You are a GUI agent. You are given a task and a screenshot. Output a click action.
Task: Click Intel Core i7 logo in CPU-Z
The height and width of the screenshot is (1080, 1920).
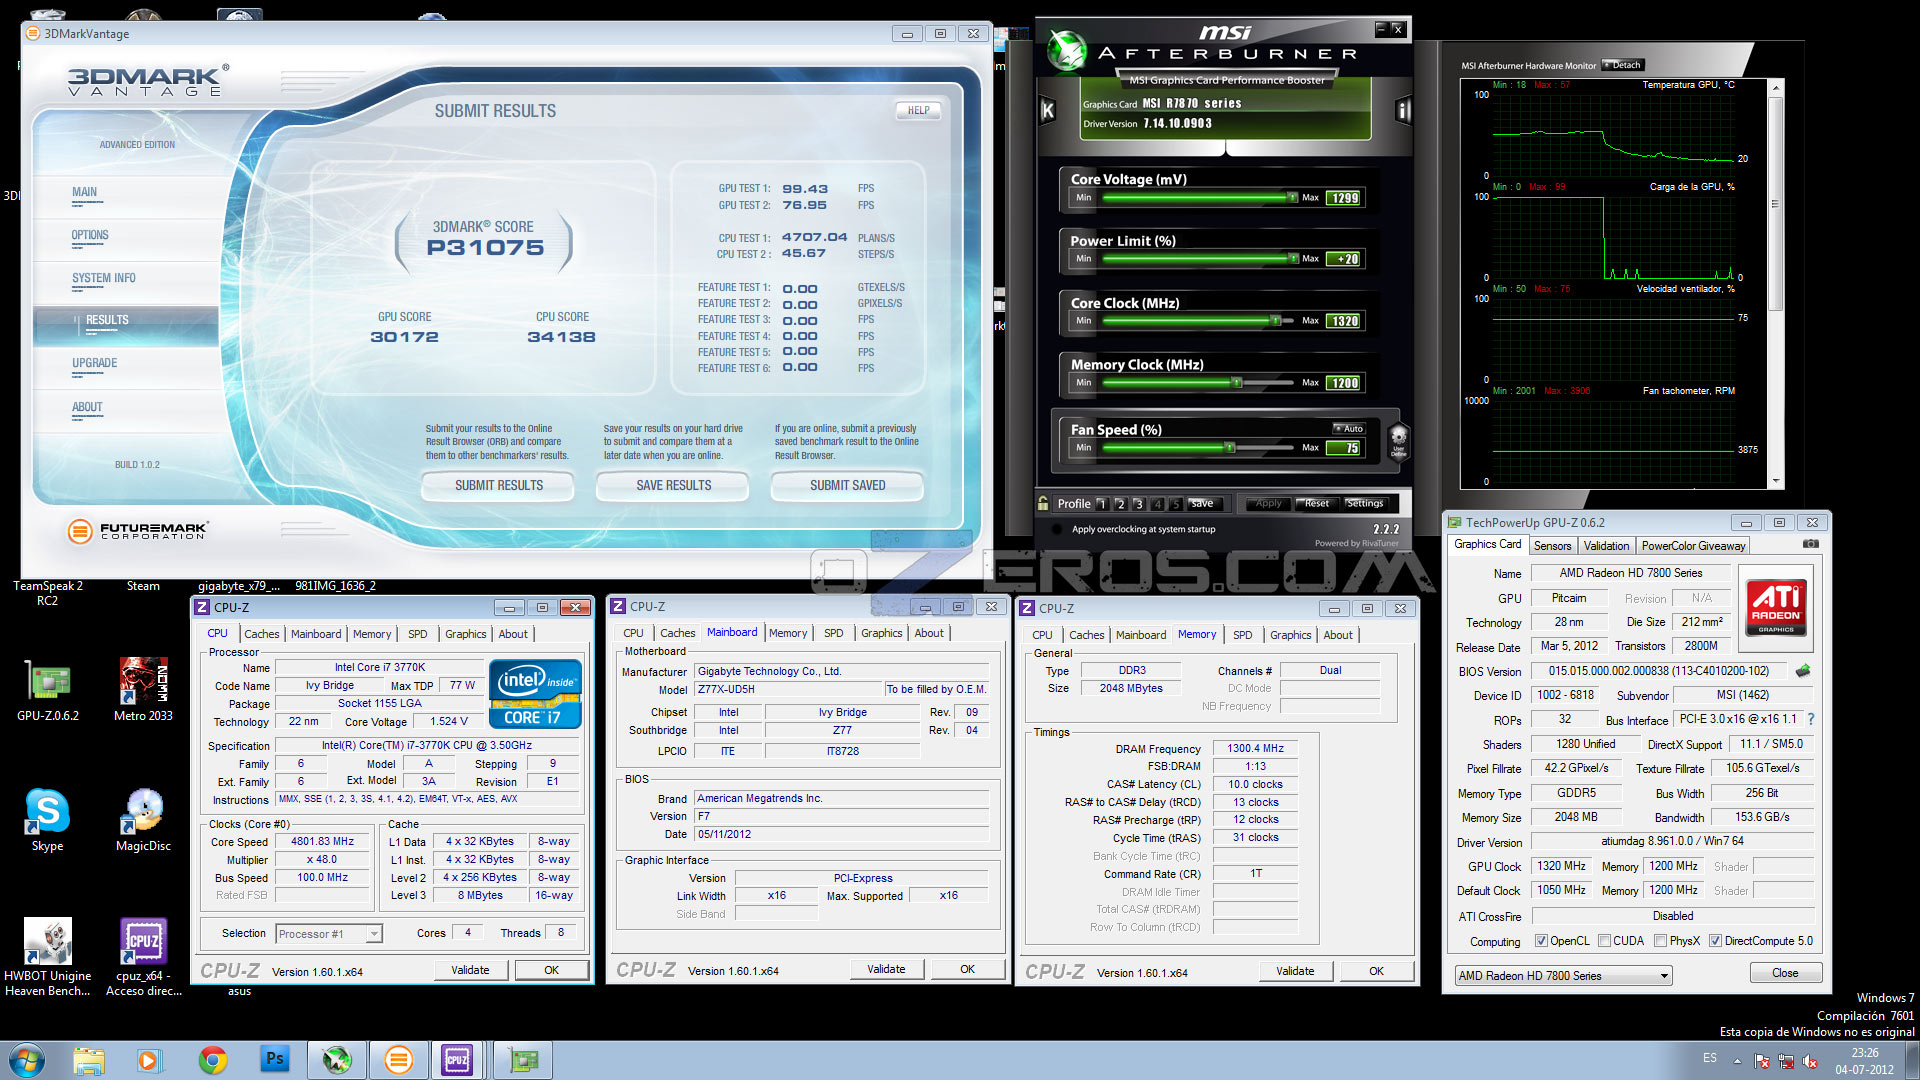tap(536, 693)
